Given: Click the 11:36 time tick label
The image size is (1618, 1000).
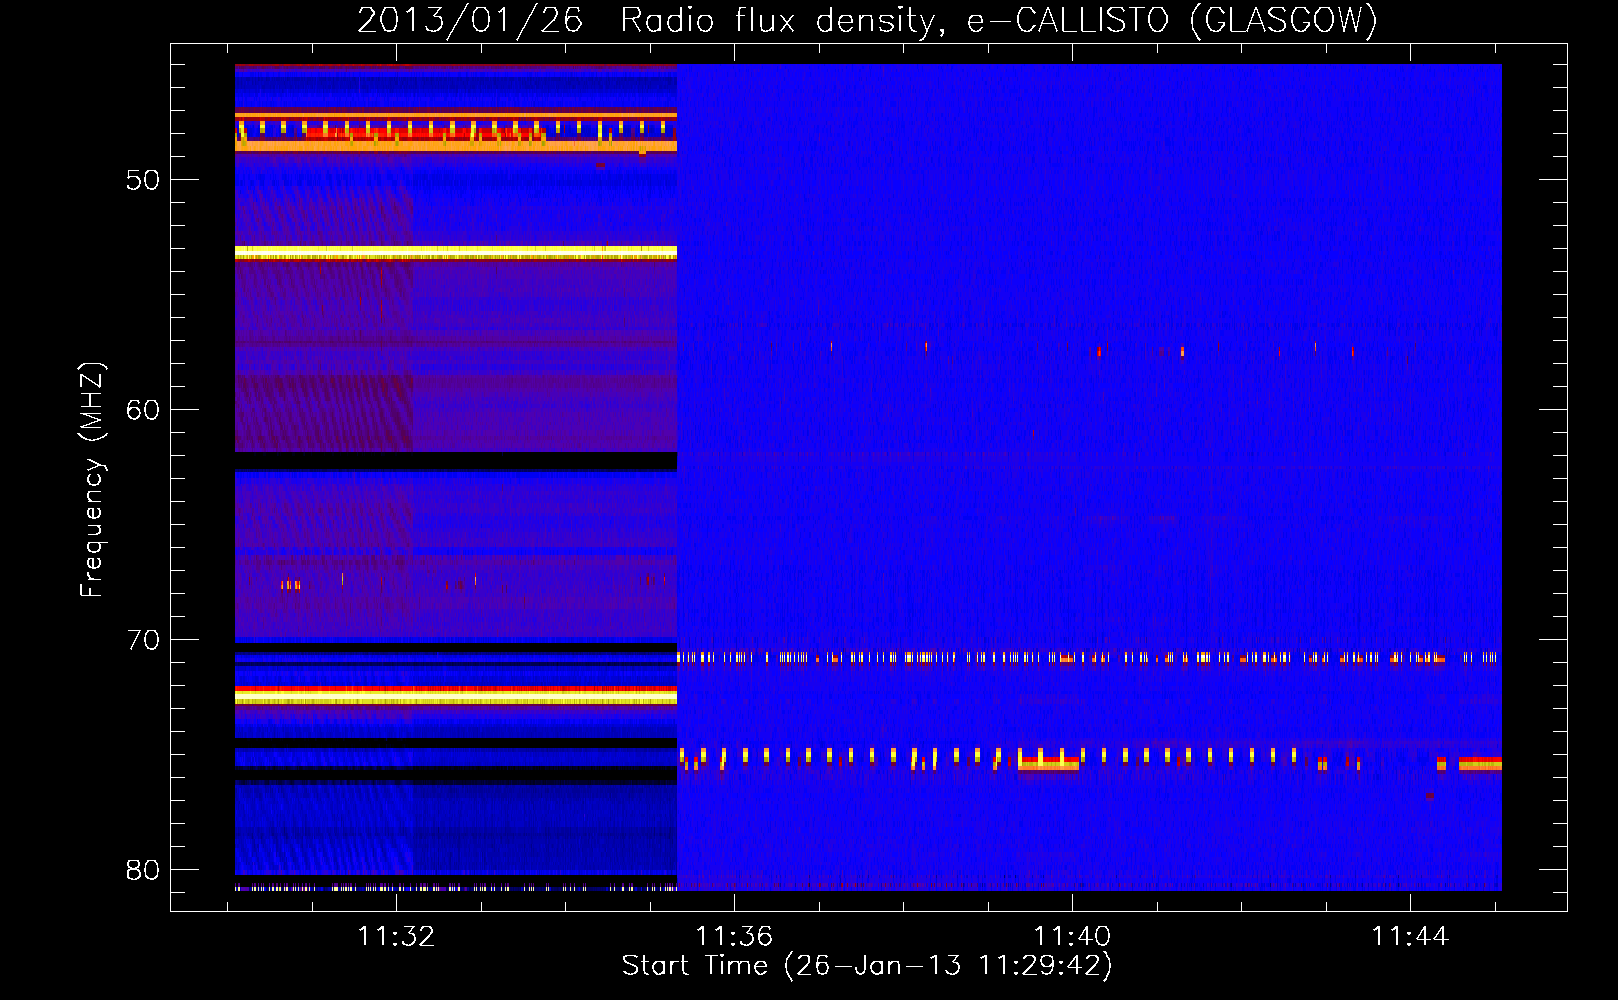Looking at the screenshot, I should pyautogui.click(x=734, y=936).
